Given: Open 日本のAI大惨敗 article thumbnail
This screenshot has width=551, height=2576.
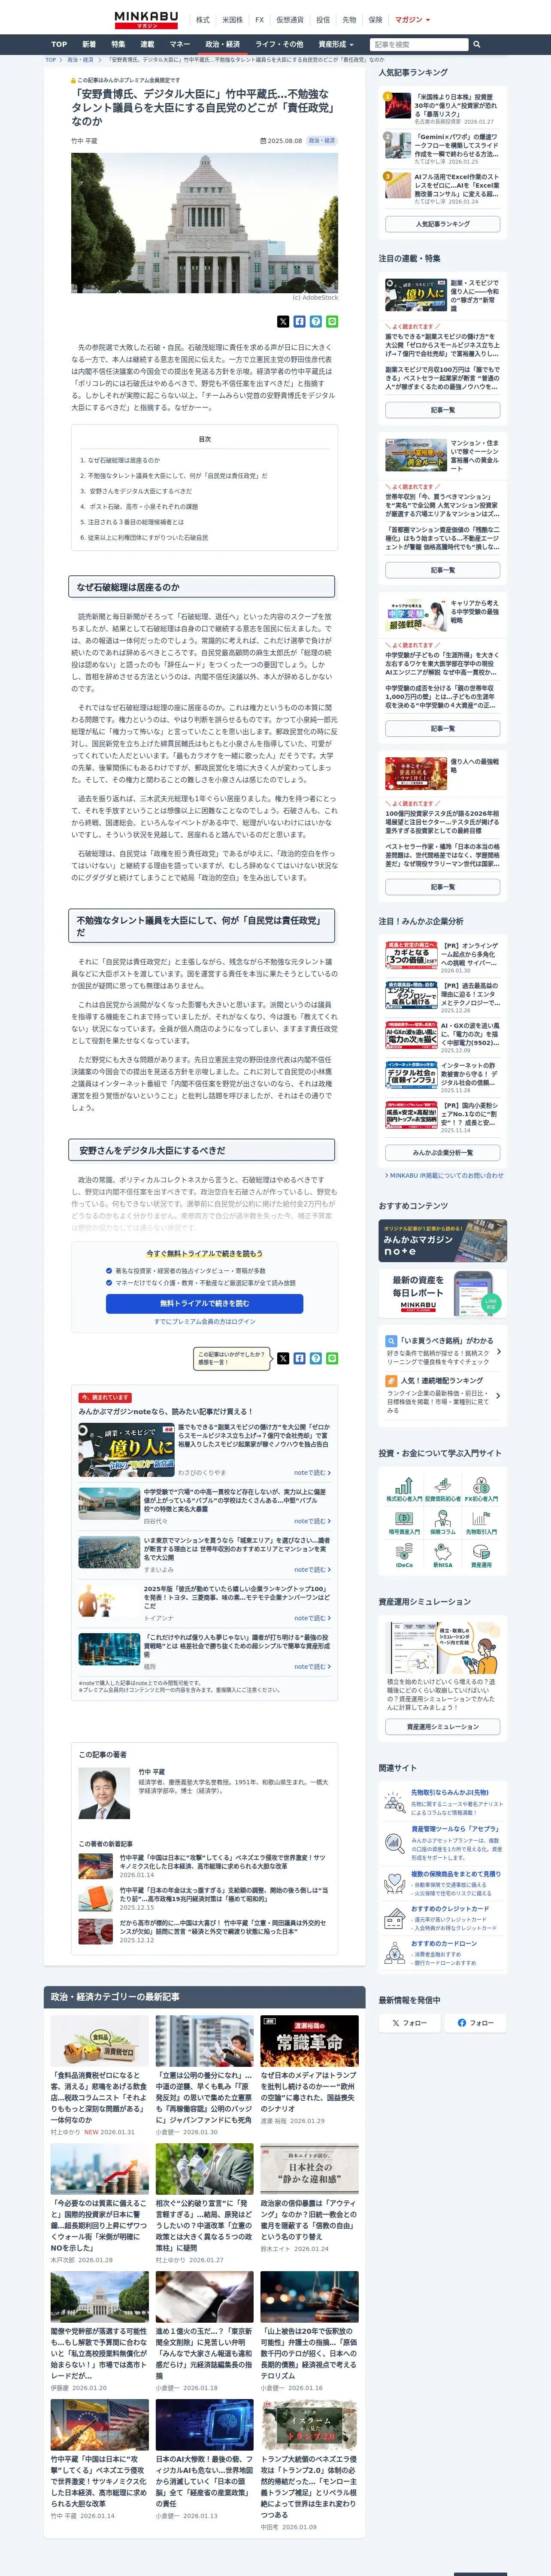Looking at the screenshot, I should point(204,2423).
